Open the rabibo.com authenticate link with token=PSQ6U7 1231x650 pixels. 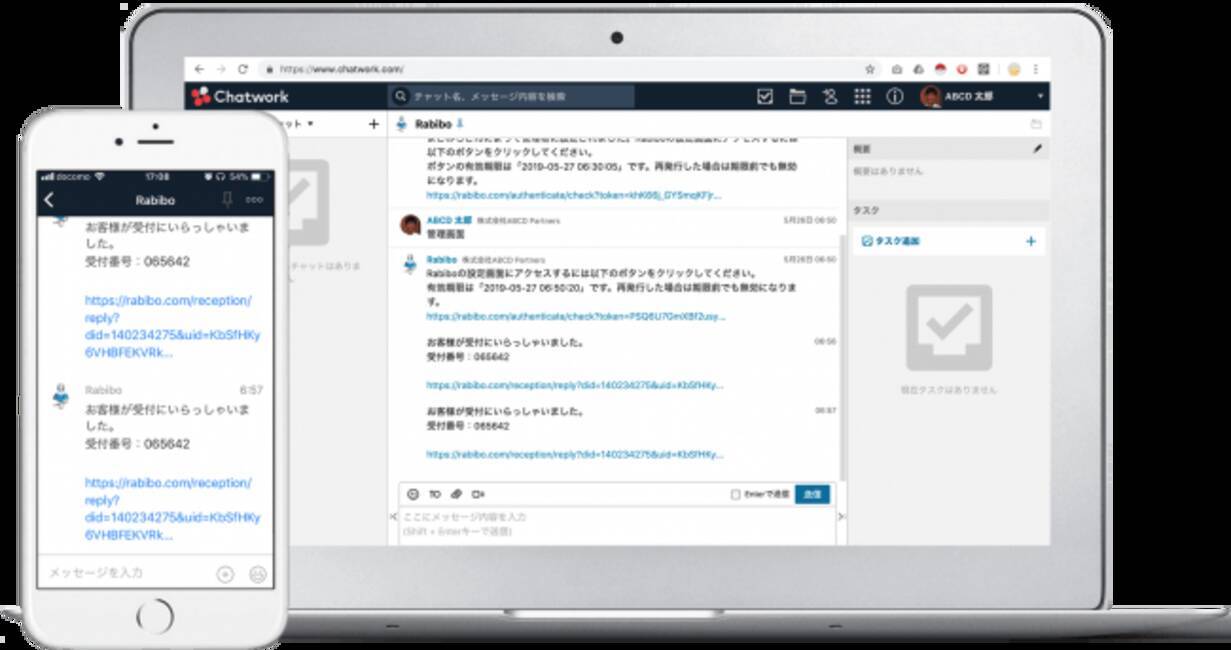(574, 317)
